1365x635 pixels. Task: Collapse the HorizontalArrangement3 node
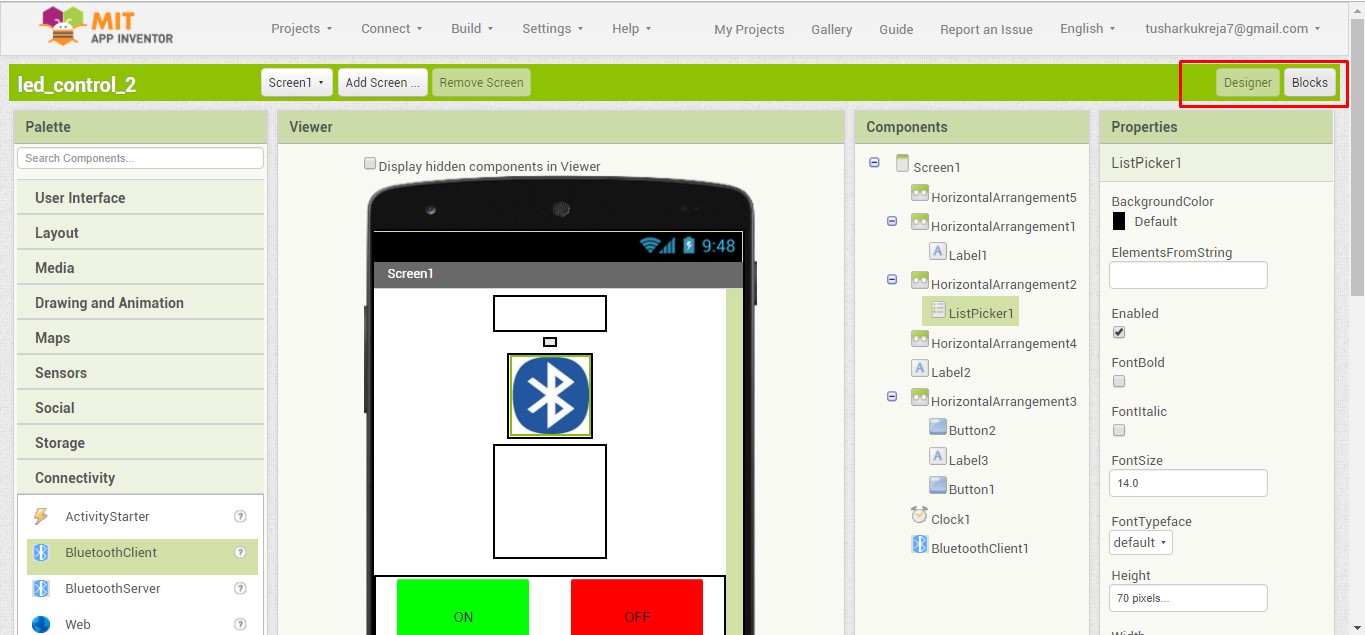(892, 397)
